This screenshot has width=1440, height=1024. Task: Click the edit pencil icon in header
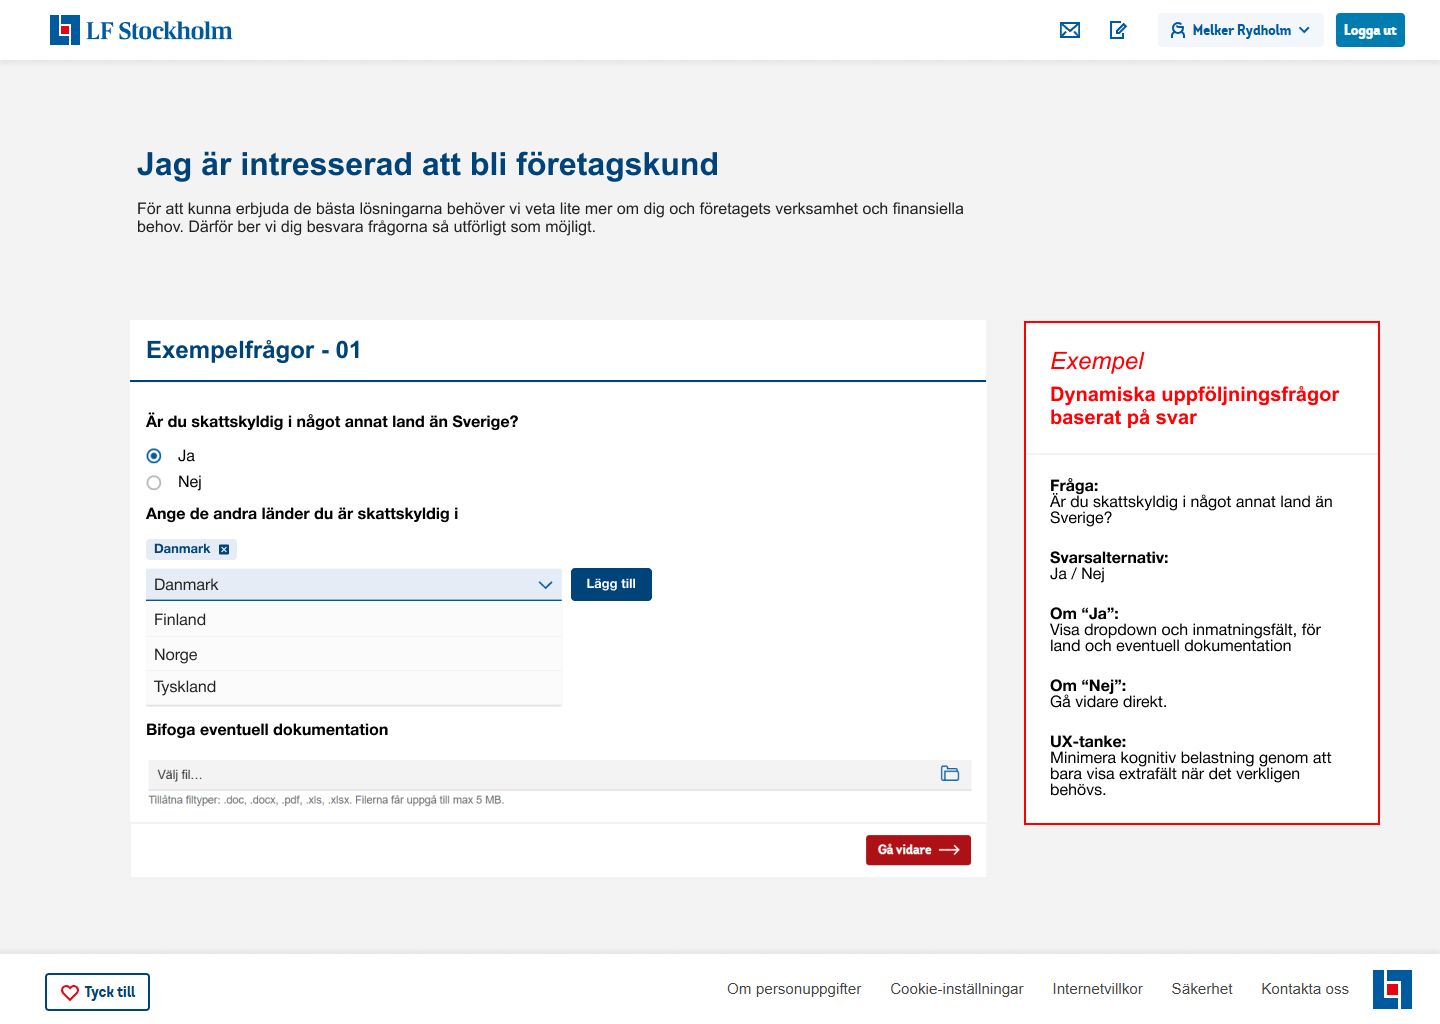tap(1119, 30)
